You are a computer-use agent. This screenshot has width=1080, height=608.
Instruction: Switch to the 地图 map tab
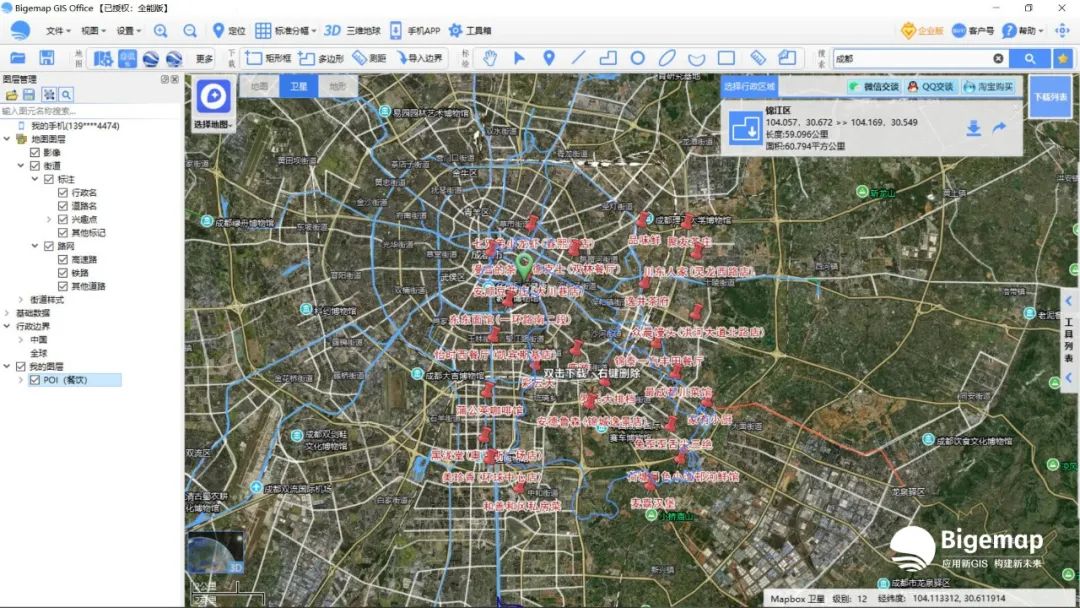(259, 86)
